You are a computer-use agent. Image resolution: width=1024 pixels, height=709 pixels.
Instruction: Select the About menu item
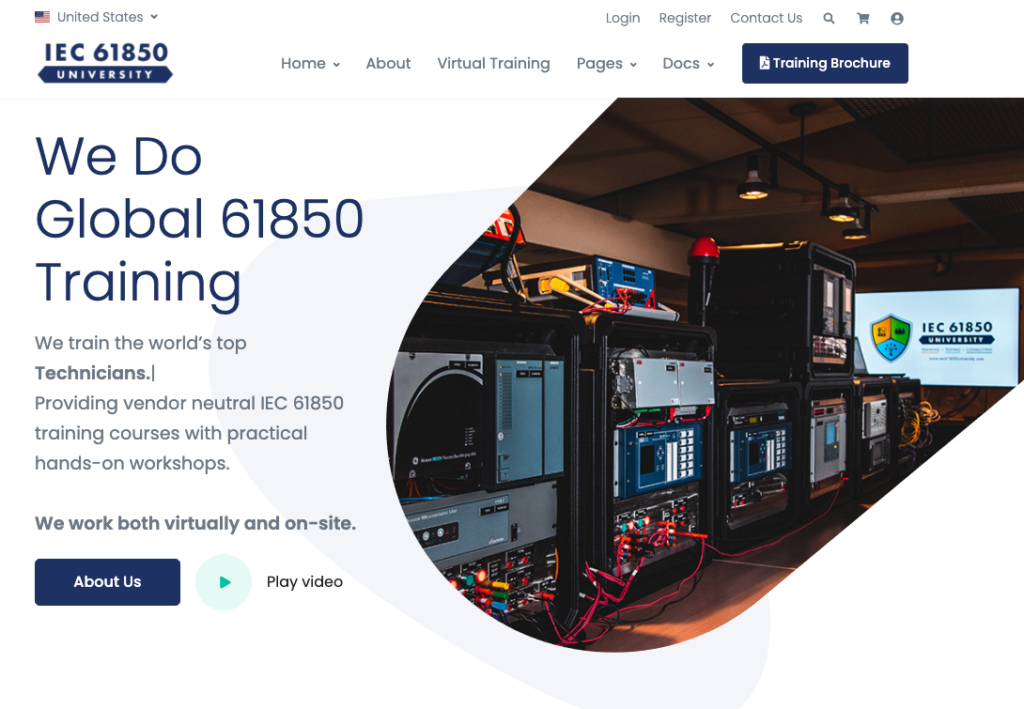[388, 63]
